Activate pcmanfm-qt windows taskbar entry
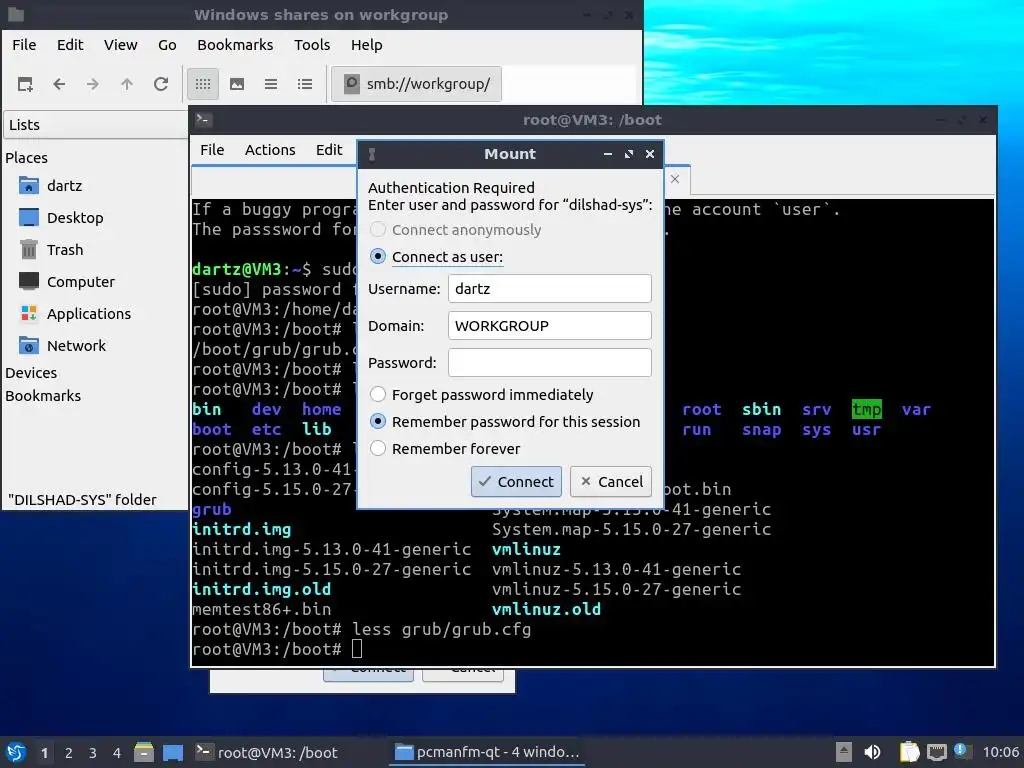 487,752
